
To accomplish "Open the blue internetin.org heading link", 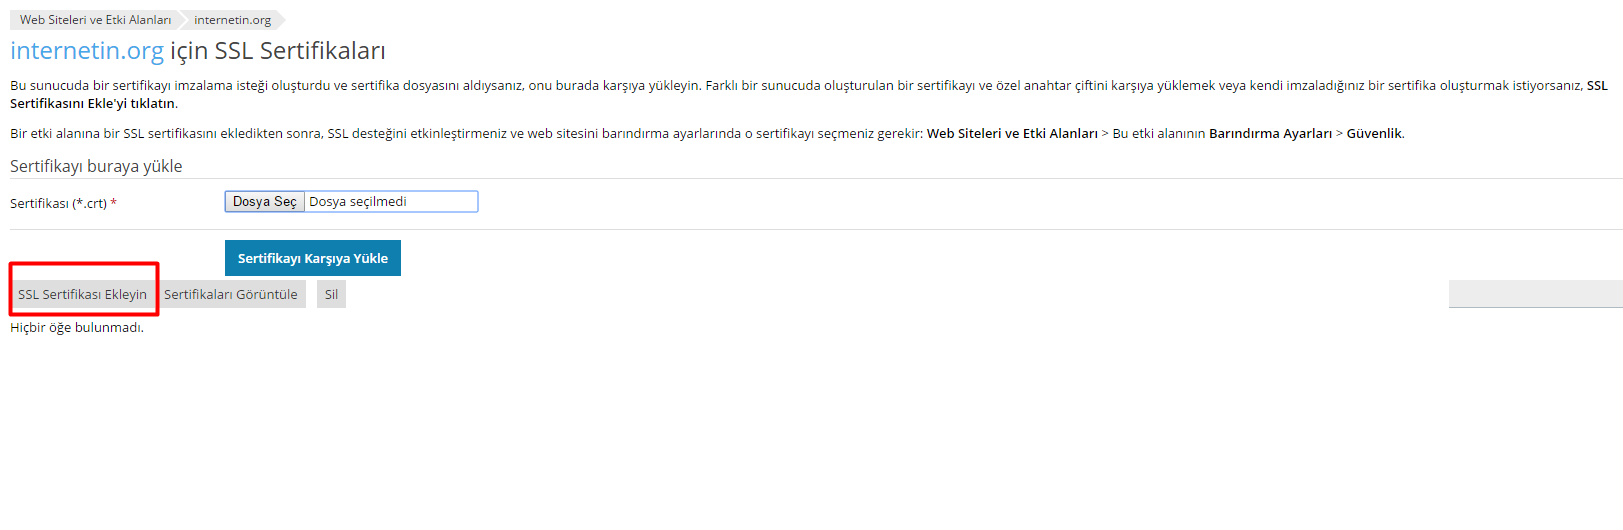I will click(x=87, y=50).
